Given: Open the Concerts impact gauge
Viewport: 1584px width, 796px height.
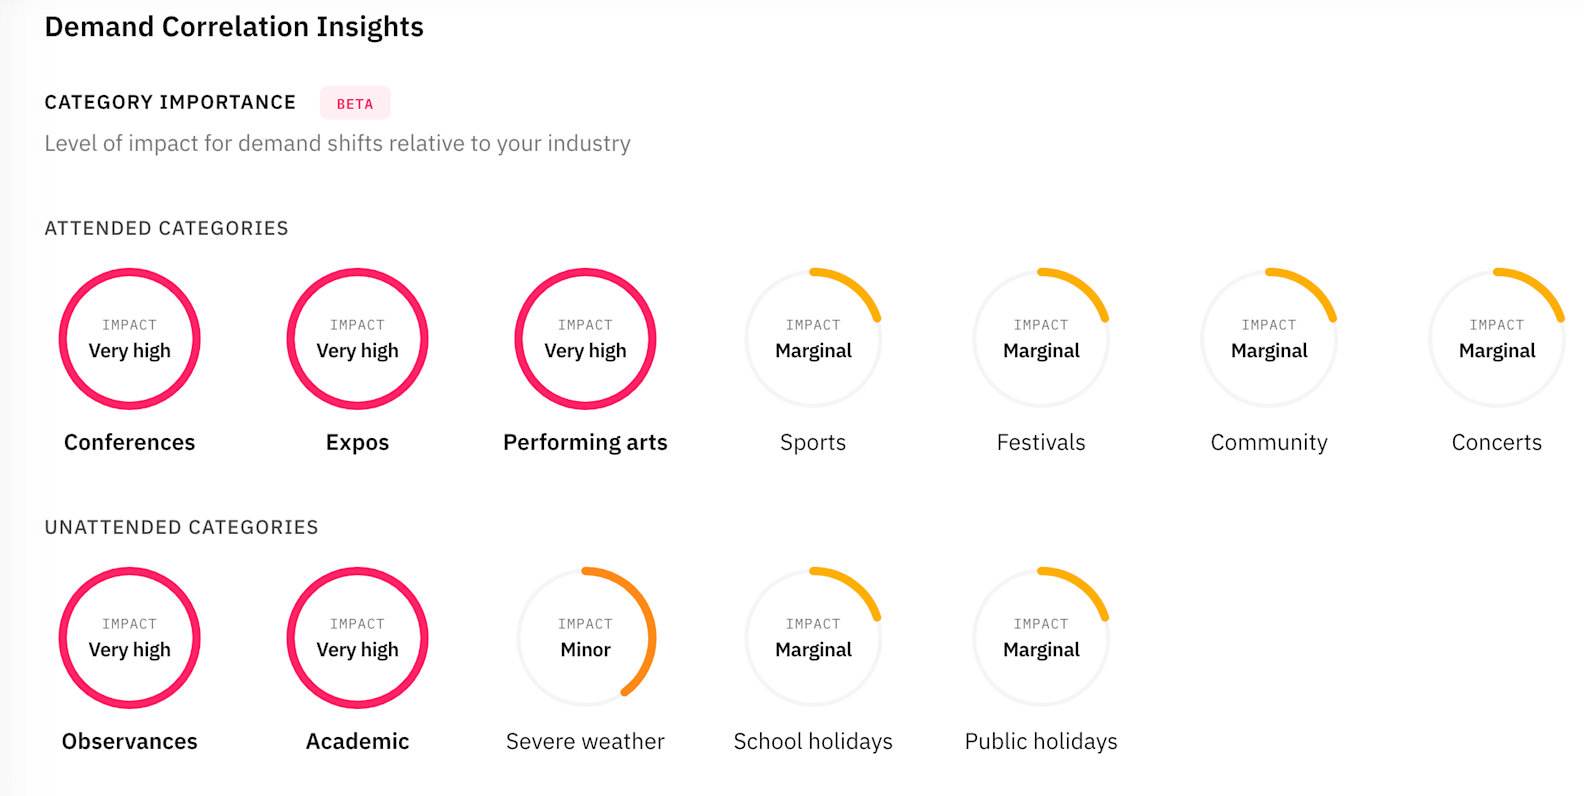Looking at the screenshot, I should click(x=1497, y=339).
